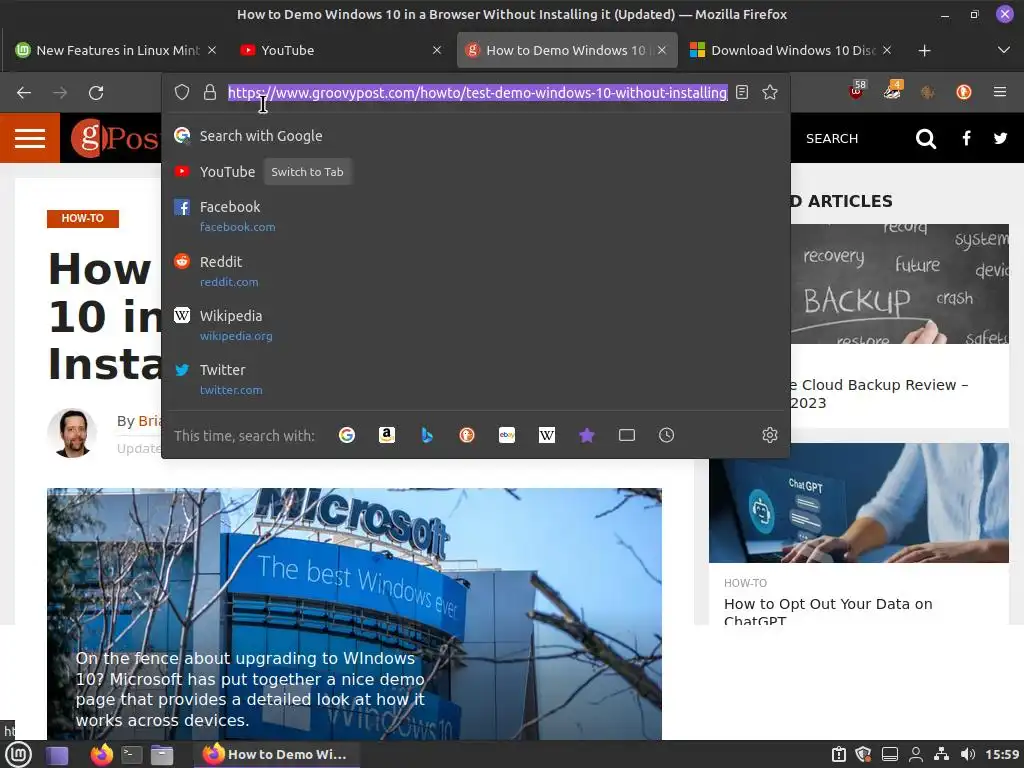Open the uBlock Origin extension showing 58

click(857, 91)
